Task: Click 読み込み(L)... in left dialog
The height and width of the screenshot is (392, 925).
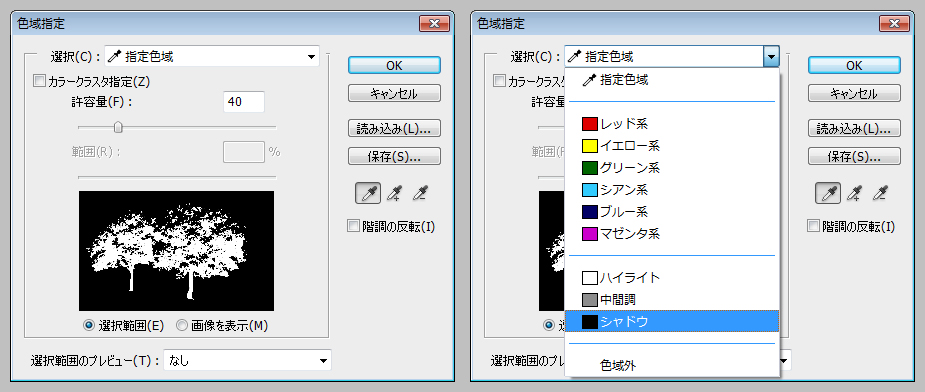Action: 394,128
